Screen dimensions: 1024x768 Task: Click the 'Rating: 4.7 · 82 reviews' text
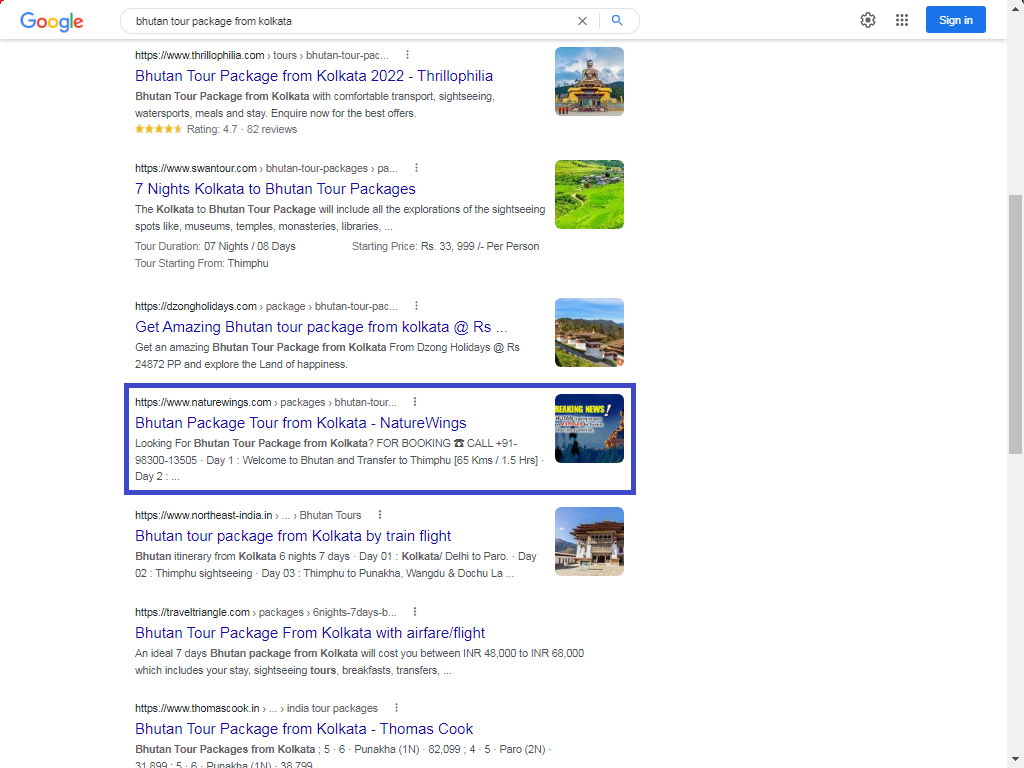tap(242, 129)
